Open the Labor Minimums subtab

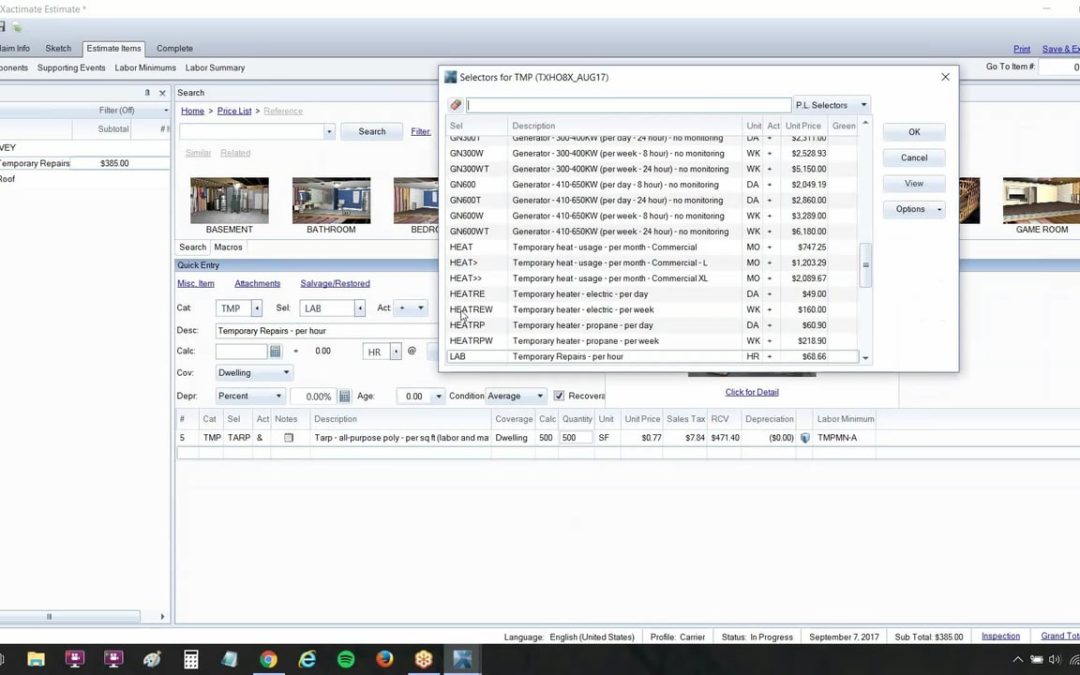[145, 68]
